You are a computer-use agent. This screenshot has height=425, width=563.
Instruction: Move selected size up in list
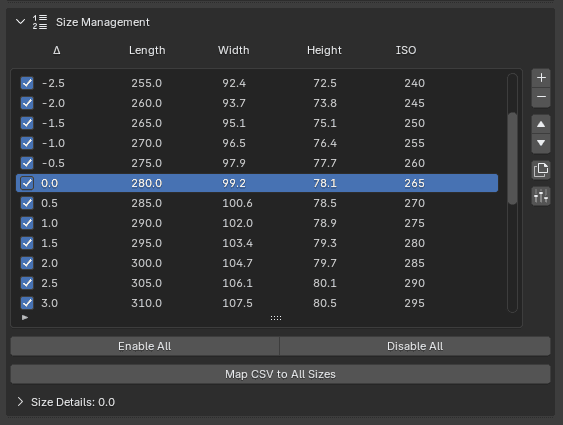[541, 125]
